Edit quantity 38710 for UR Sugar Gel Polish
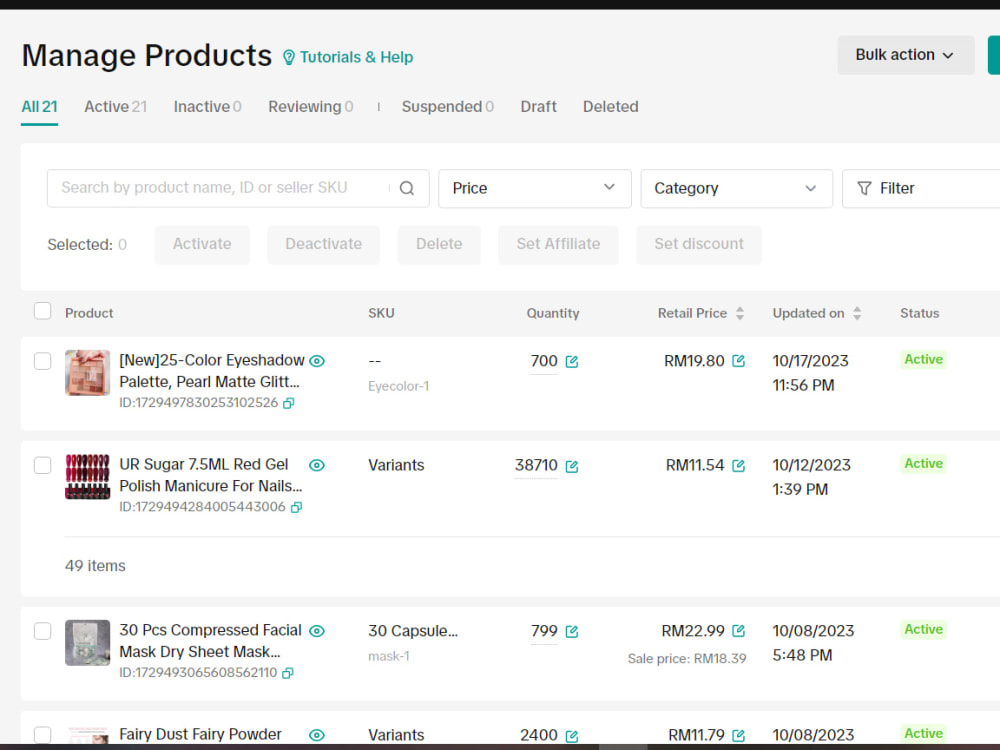This screenshot has width=1000, height=750. [572, 466]
